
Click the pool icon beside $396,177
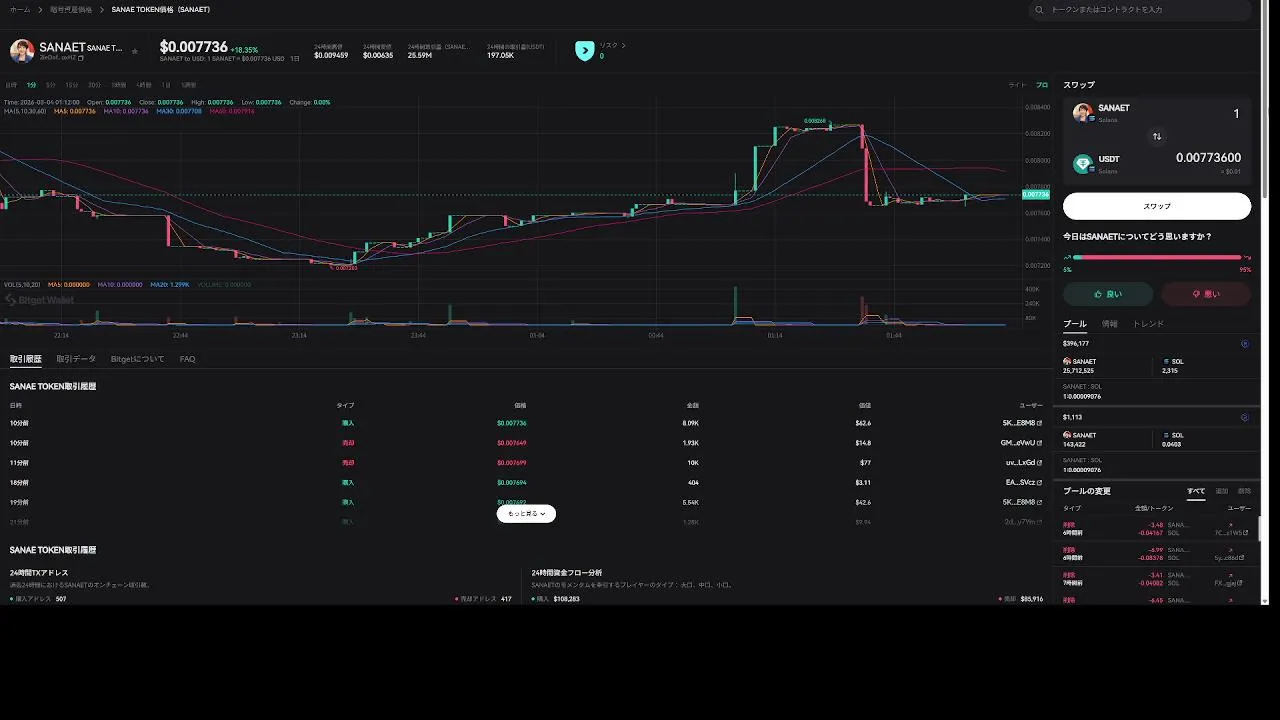(x=1245, y=343)
